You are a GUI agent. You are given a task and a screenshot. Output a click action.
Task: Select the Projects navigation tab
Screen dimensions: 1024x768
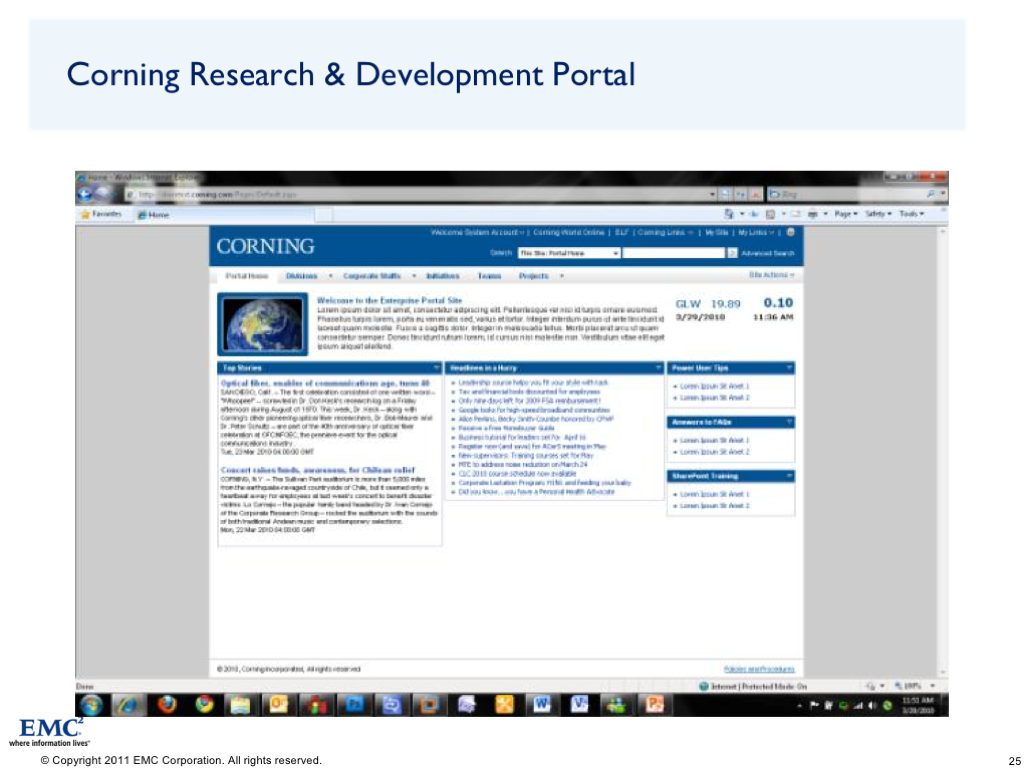pyautogui.click(x=534, y=276)
